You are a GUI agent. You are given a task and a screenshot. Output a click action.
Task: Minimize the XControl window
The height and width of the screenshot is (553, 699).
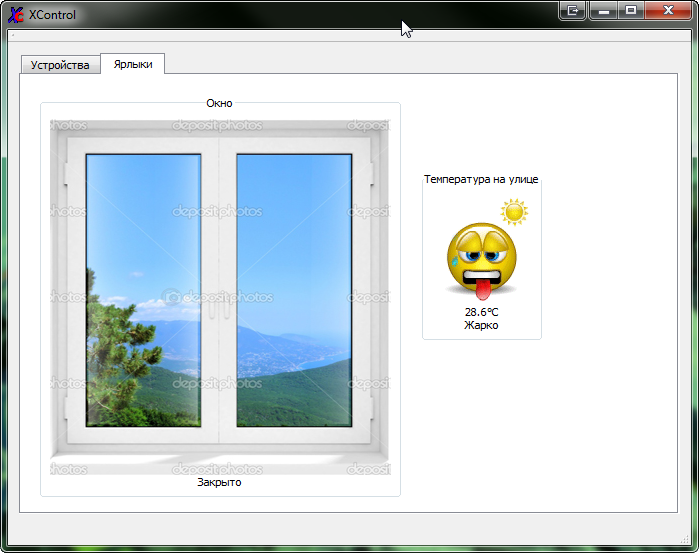[604, 10]
